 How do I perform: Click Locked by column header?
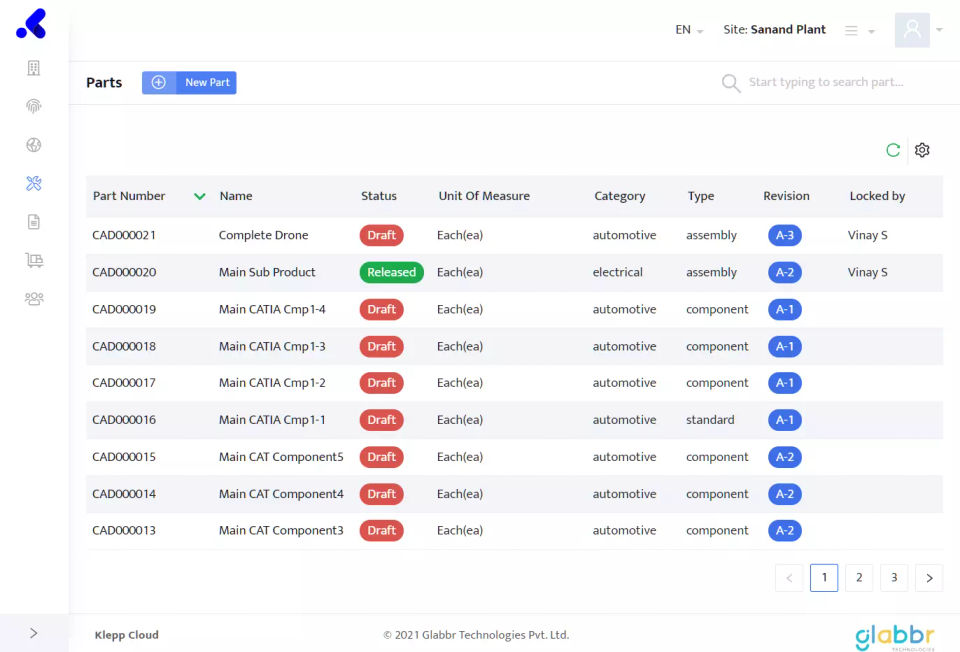877,196
